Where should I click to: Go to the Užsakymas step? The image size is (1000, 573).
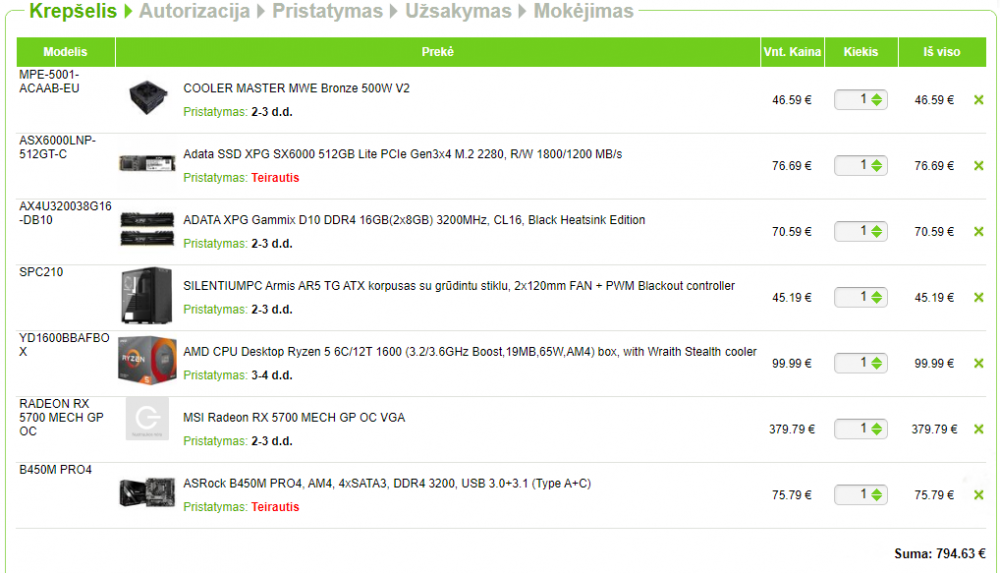point(459,11)
